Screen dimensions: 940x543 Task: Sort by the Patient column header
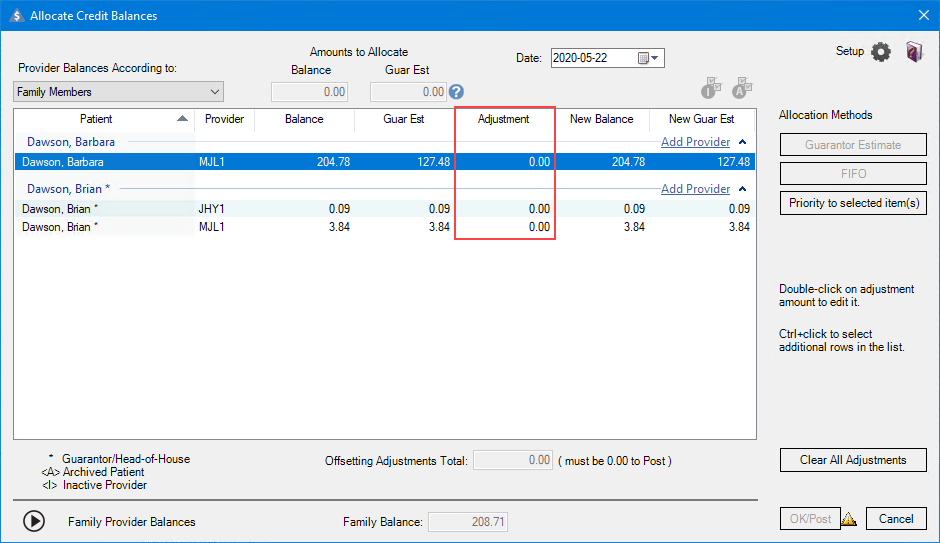(x=96, y=119)
